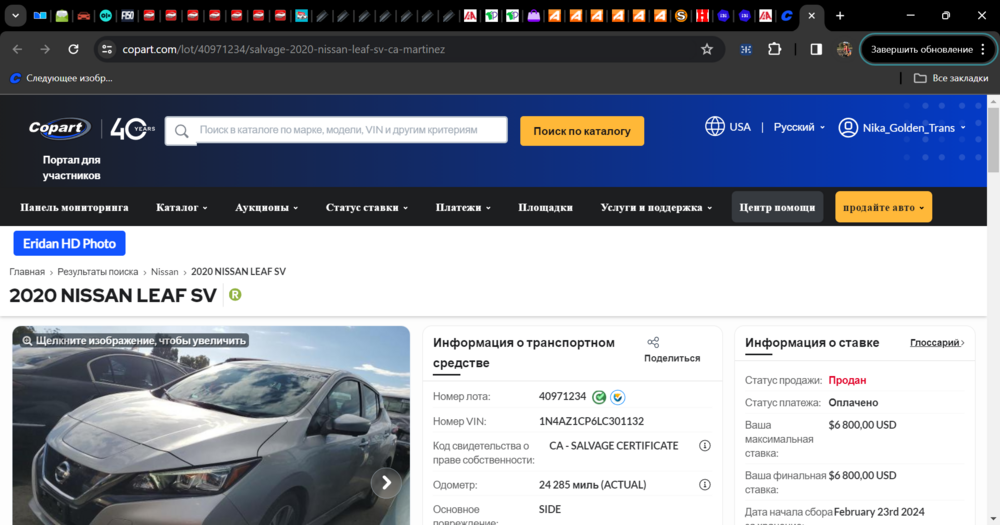Open a new browser tab

tap(840, 16)
